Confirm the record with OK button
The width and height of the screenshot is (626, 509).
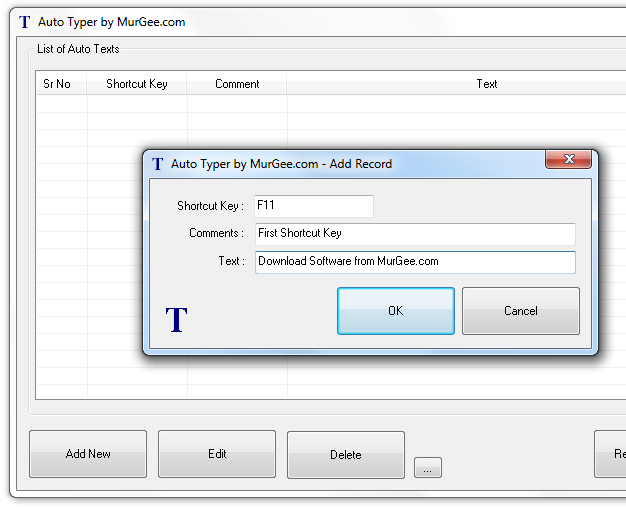396,311
